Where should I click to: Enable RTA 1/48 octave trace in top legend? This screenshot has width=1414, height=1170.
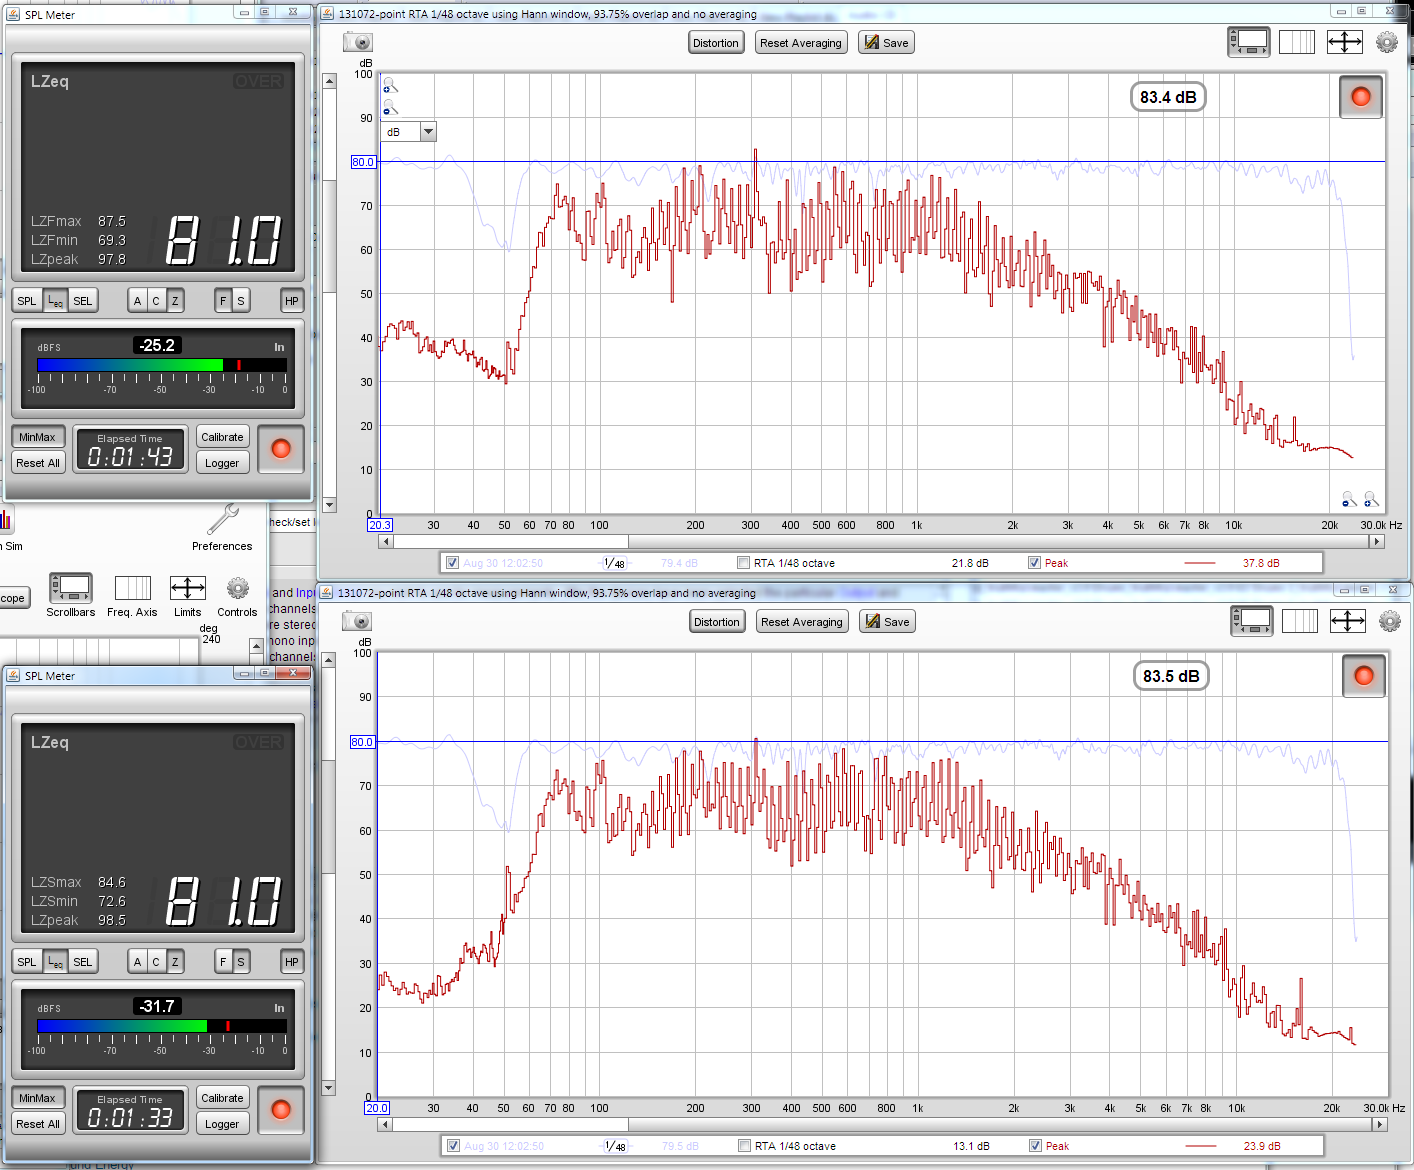pyautogui.click(x=743, y=563)
